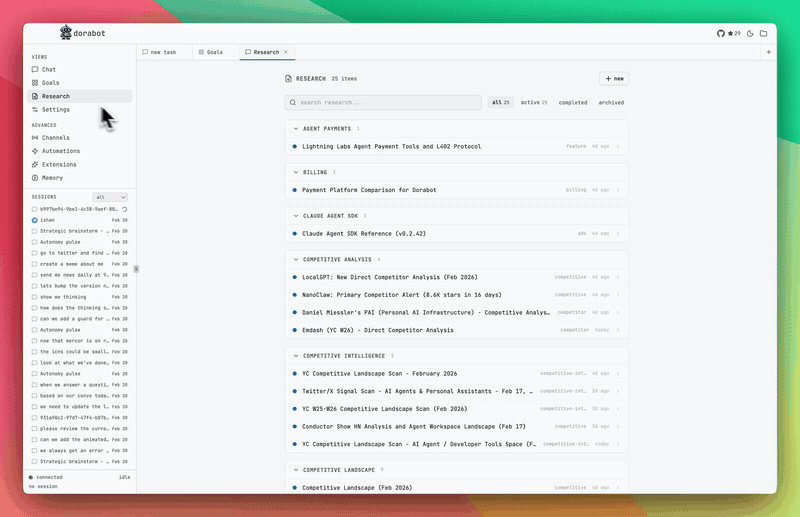Image resolution: width=800 pixels, height=517 pixels.
Task: Collapse the Competitive Landscape group
Action: click(296, 470)
